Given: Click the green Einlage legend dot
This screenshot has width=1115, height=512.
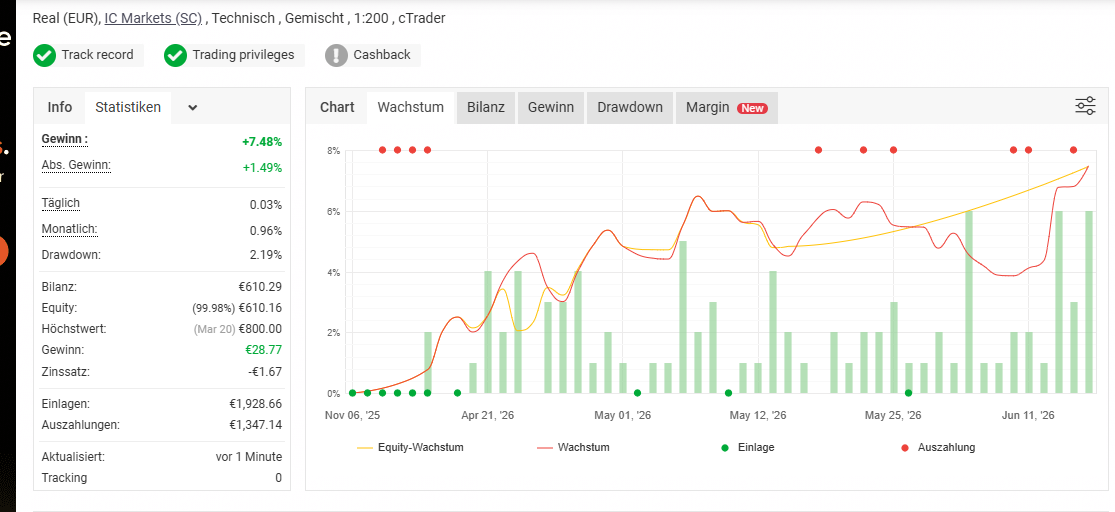Looking at the screenshot, I should (725, 448).
